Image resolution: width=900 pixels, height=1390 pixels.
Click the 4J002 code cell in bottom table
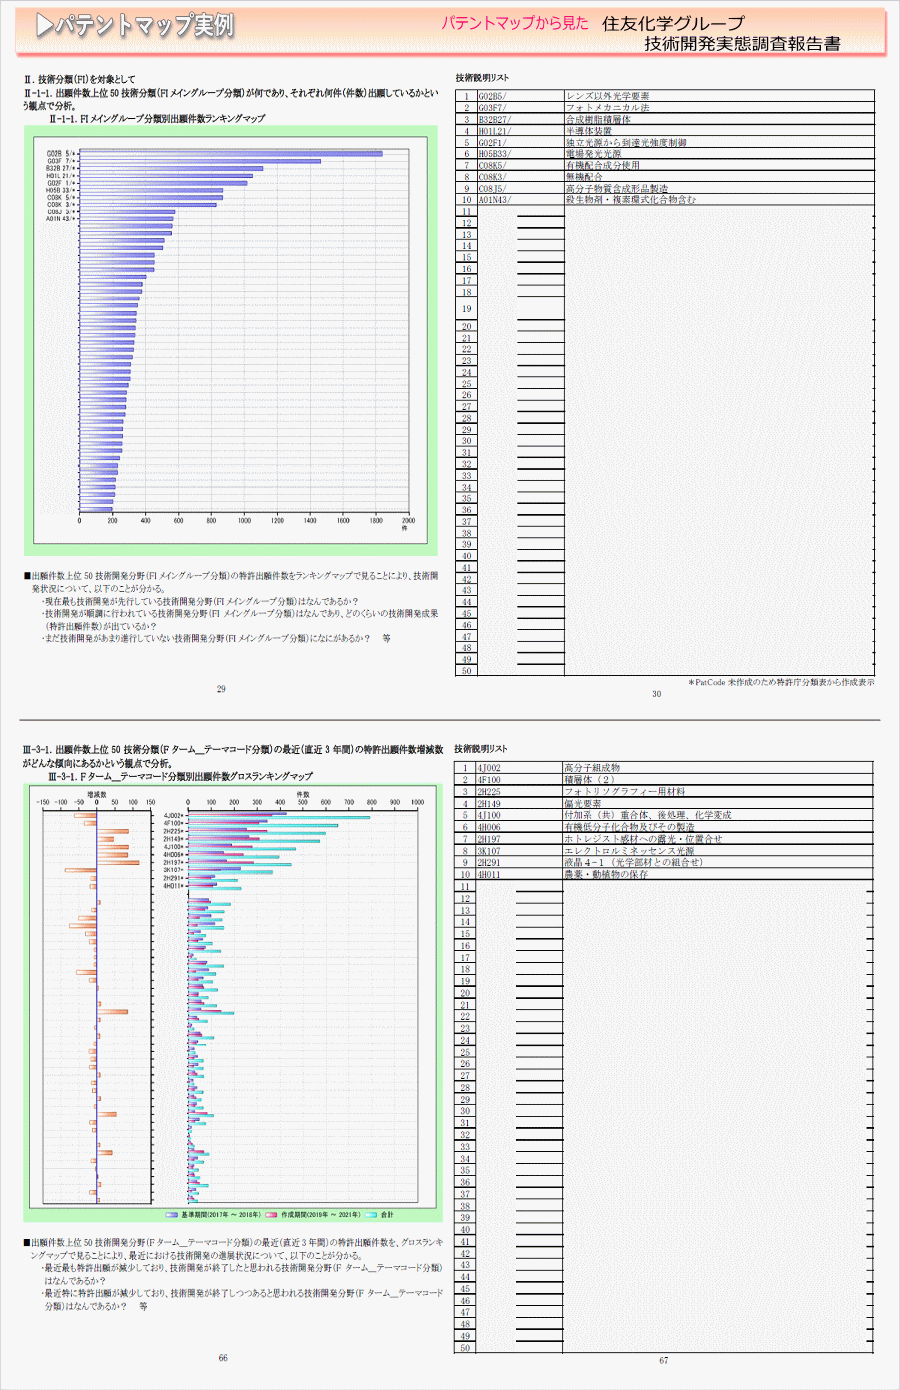pos(519,768)
